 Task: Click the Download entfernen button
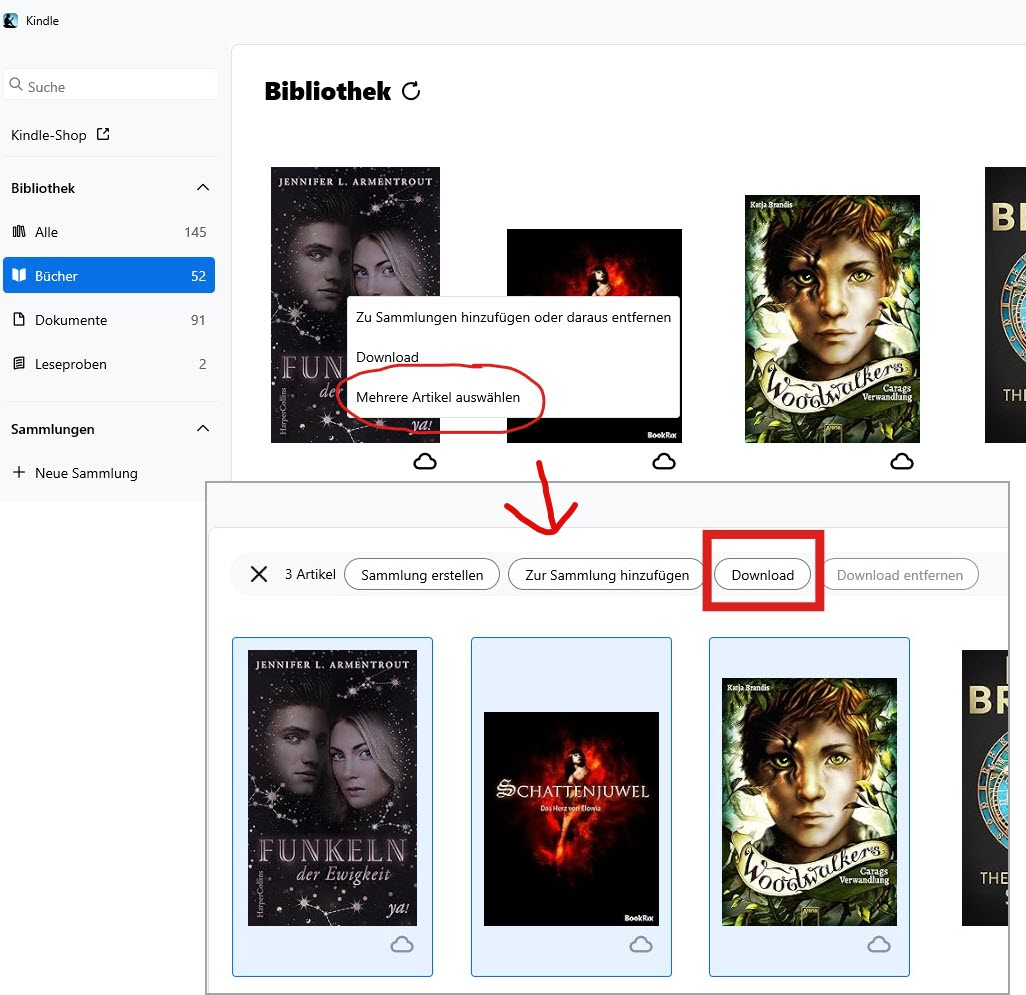click(x=900, y=574)
